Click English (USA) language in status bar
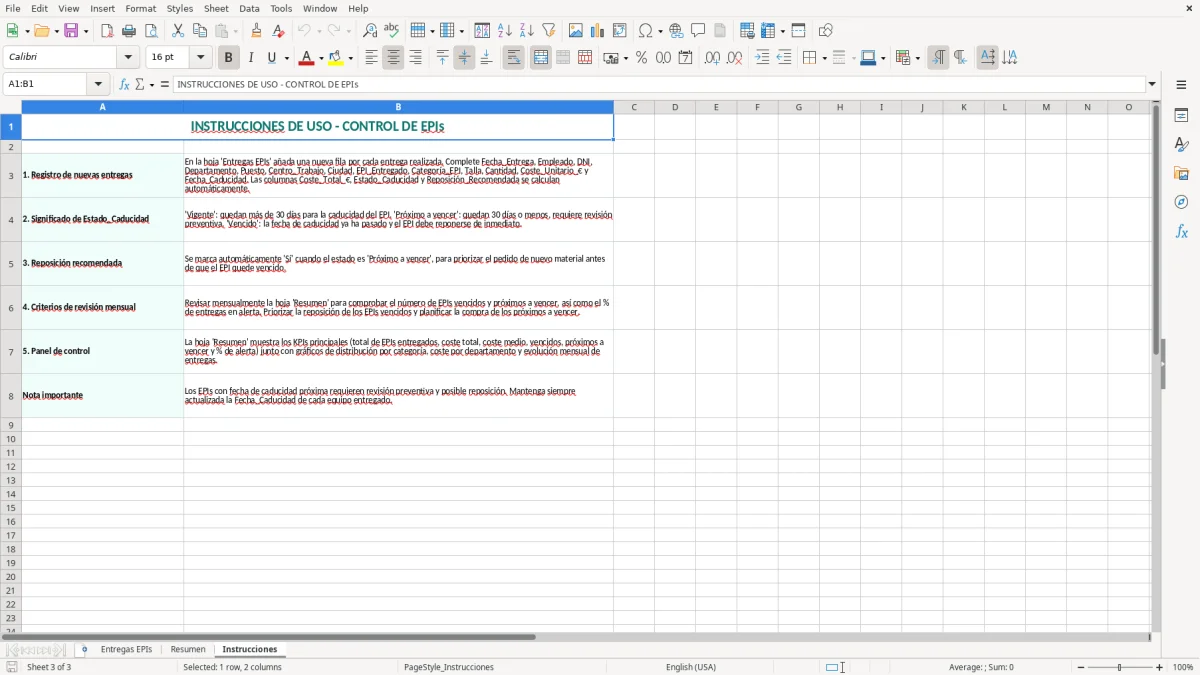1200x675 pixels. click(691, 667)
